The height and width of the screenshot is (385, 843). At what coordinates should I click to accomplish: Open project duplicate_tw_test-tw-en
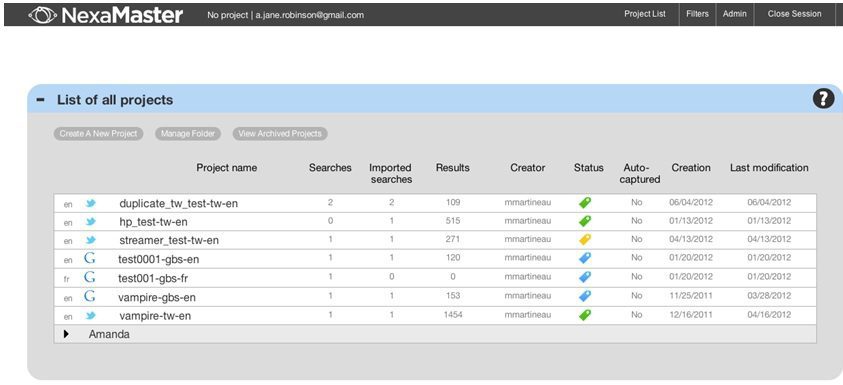[178, 203]
